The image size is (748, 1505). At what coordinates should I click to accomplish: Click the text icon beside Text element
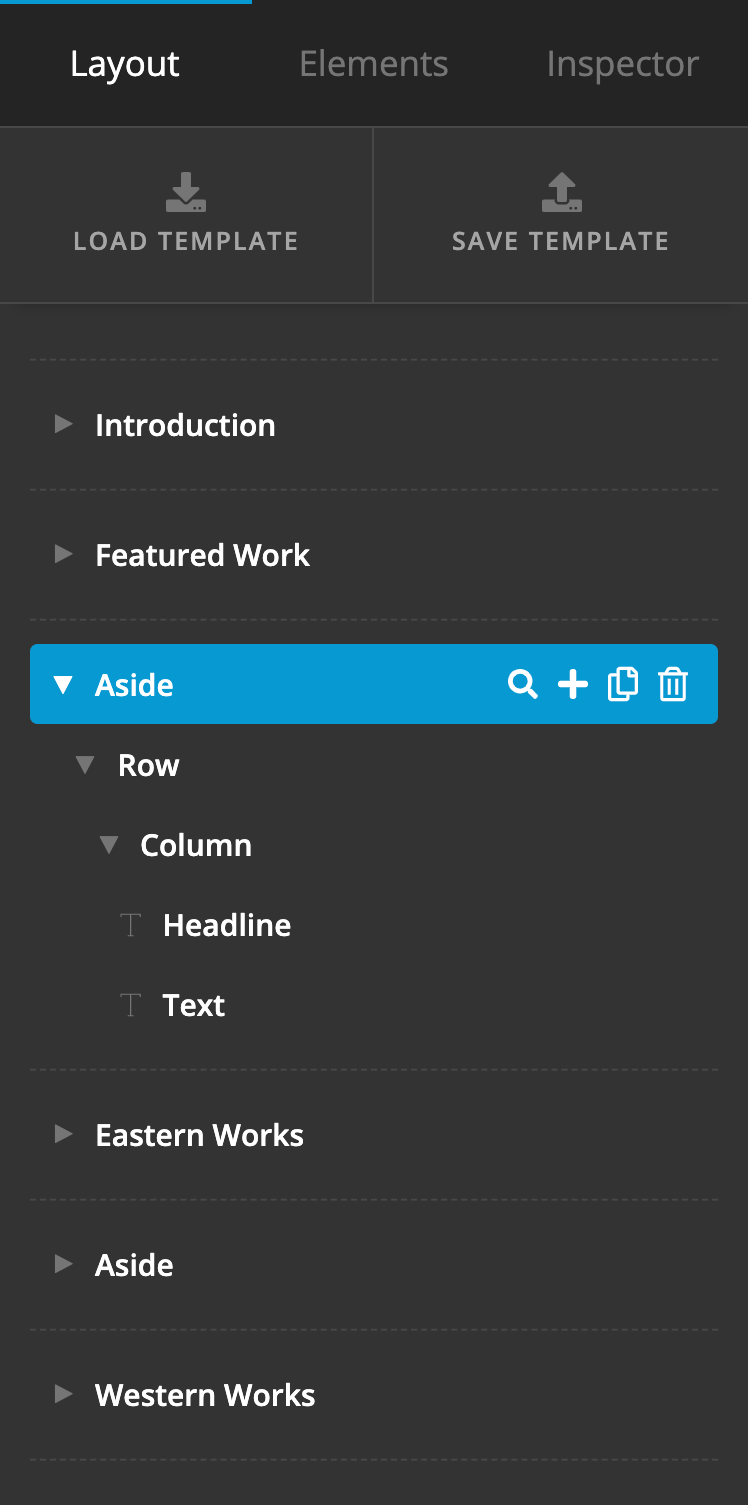130,1004
